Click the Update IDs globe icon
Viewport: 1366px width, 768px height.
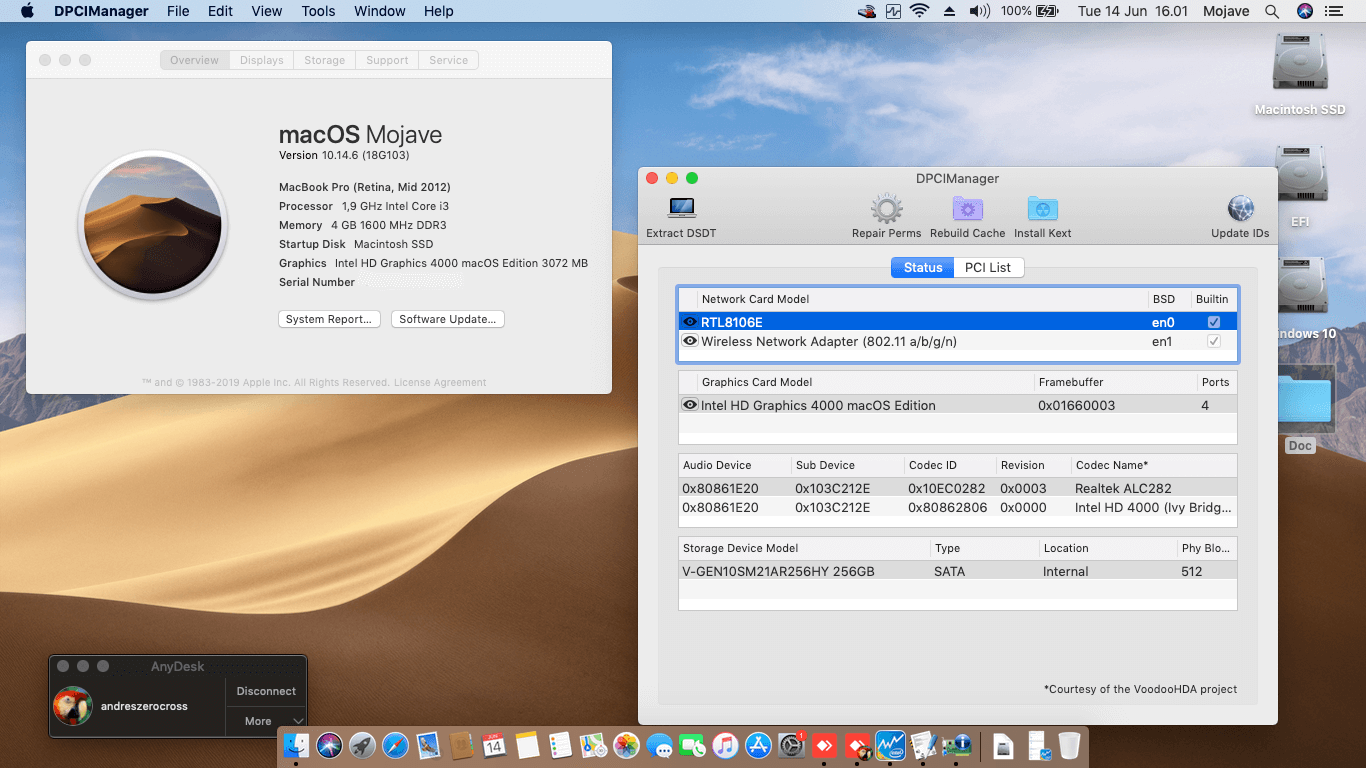pyautogui.click(x=1240, y=208)
